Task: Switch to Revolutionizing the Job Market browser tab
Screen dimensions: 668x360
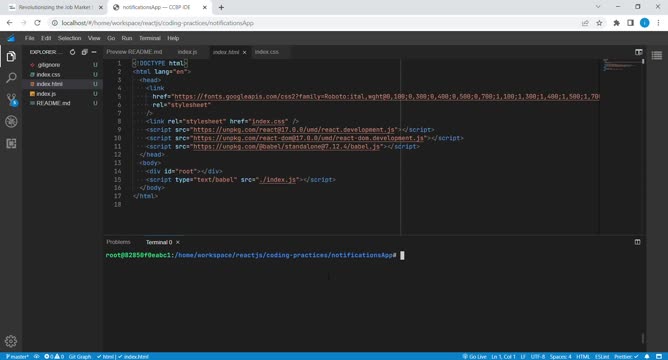Action: point(55,7)
